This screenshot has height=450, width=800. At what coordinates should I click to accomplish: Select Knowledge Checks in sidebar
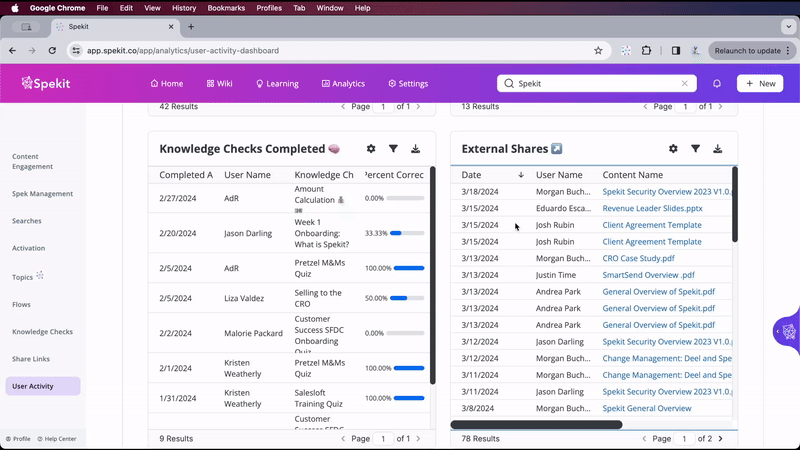click(42, 332)
